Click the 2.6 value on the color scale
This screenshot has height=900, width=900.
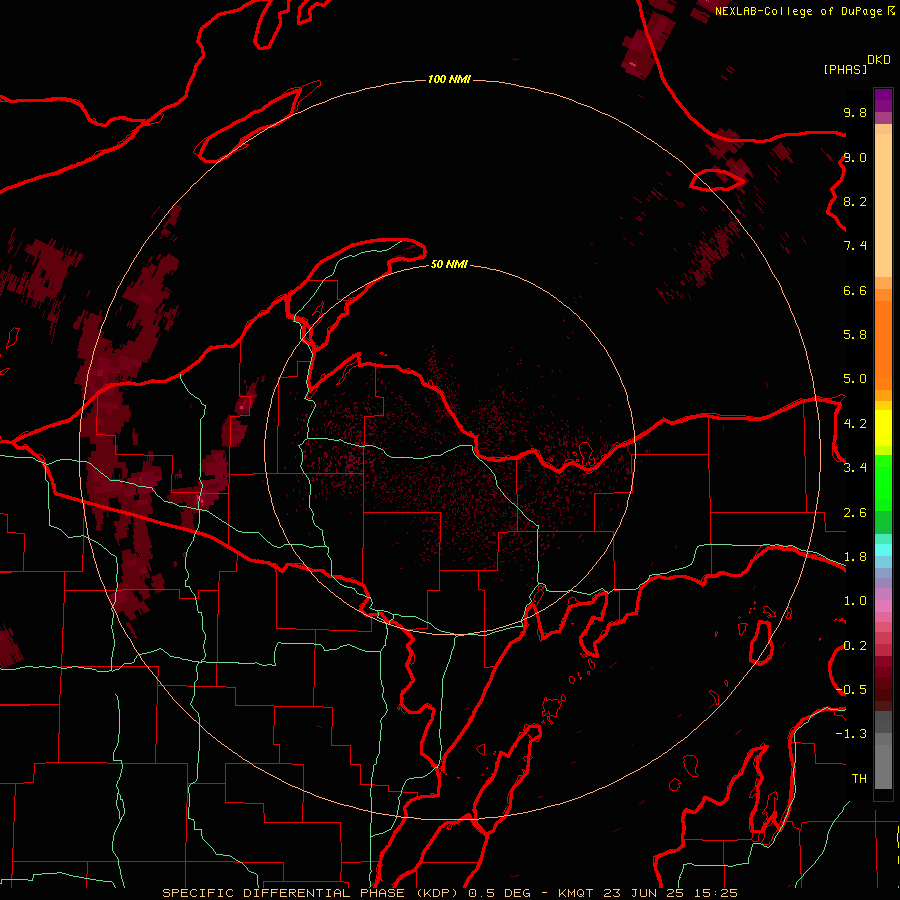855,513
